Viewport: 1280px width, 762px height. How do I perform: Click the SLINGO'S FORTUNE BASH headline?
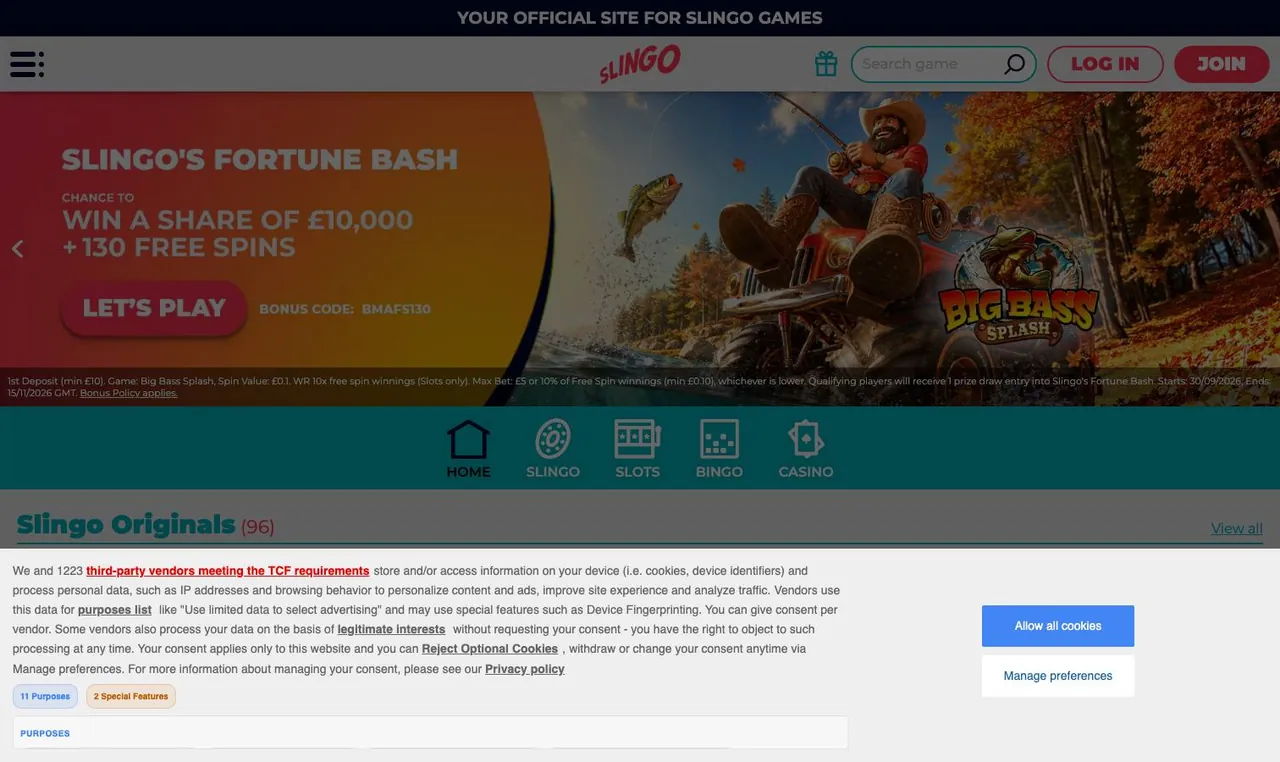(x=260, y=159)
